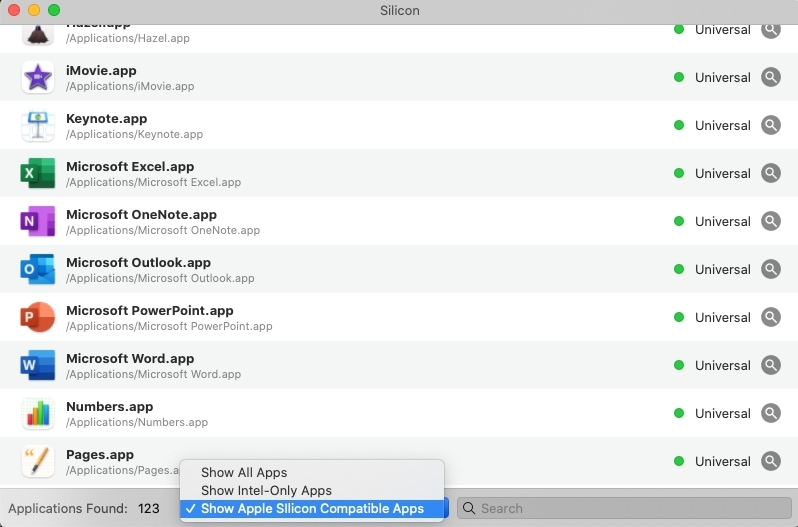Click the Microsoft OneNote app icon
Viewport: 798px width, 527px height.
(x=38, y=222)
